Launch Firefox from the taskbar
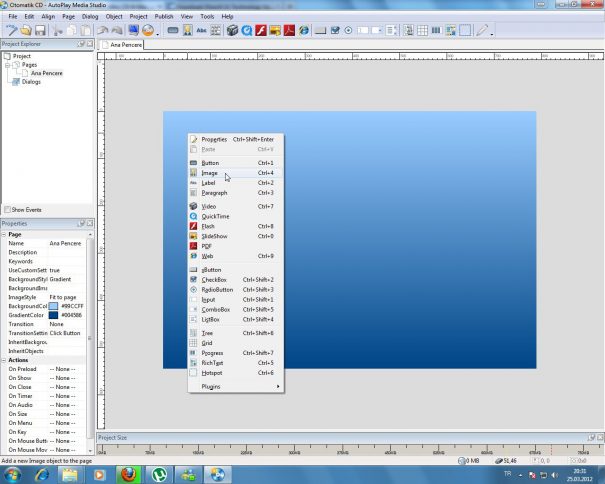 (129, 474)
